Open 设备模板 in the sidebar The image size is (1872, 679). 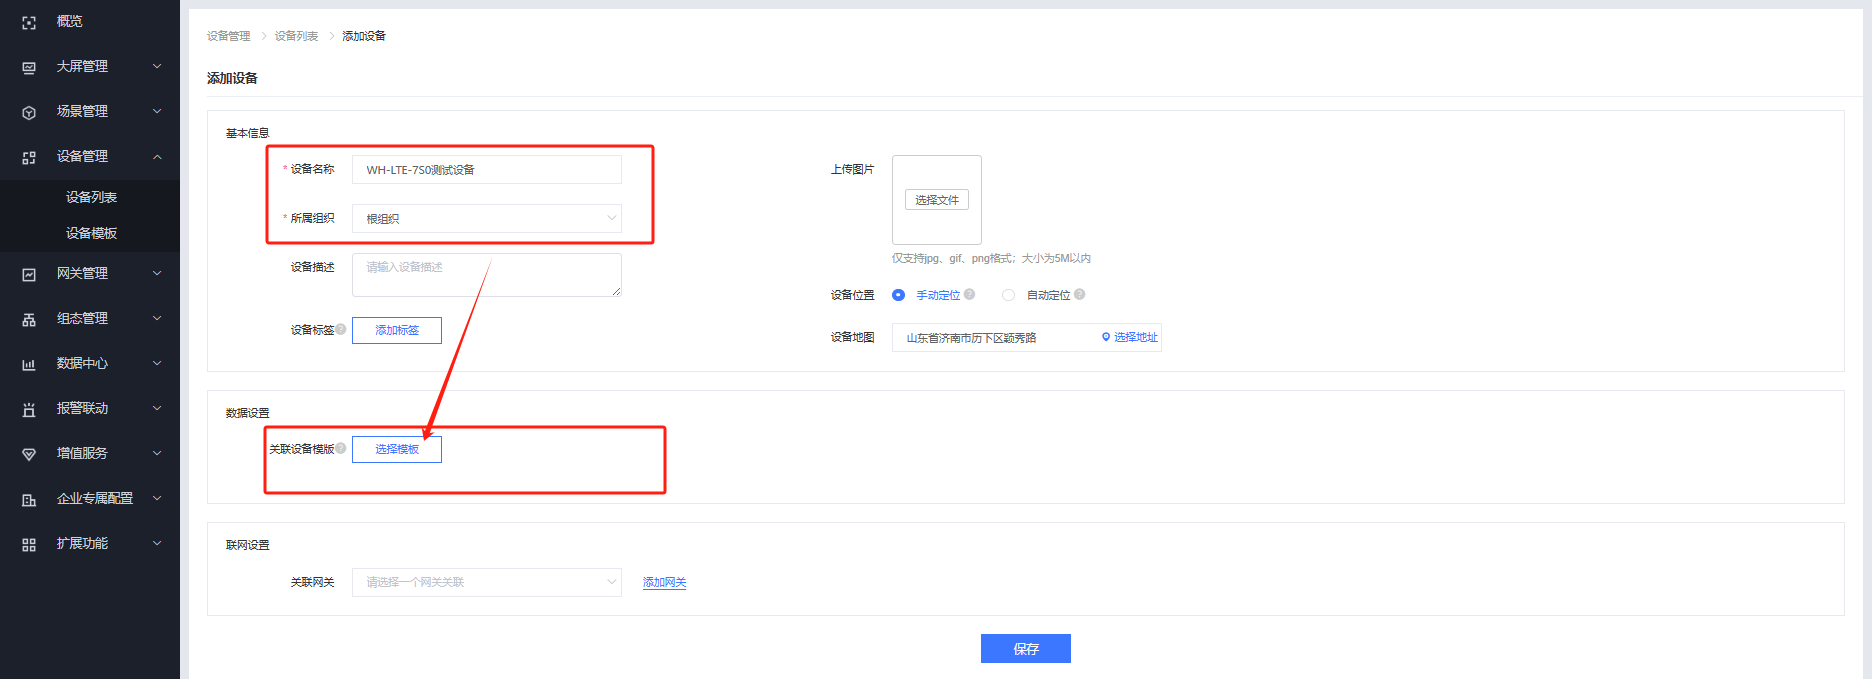click(91, 234)
